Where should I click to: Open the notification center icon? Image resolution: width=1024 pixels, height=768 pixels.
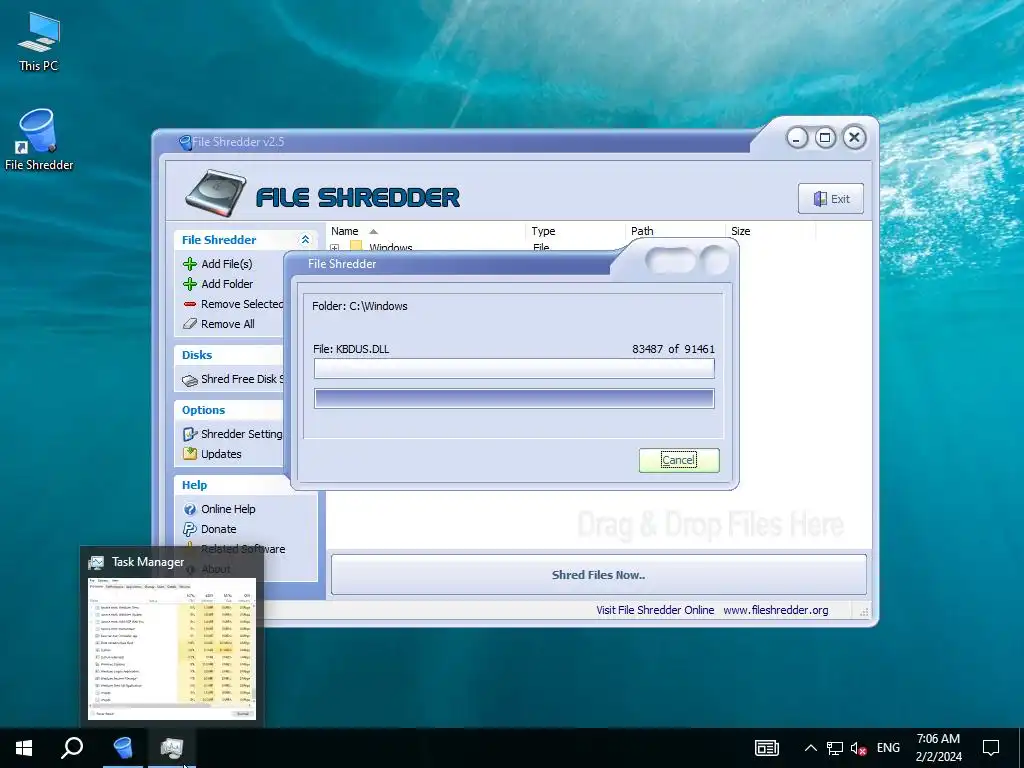[991, 748]
